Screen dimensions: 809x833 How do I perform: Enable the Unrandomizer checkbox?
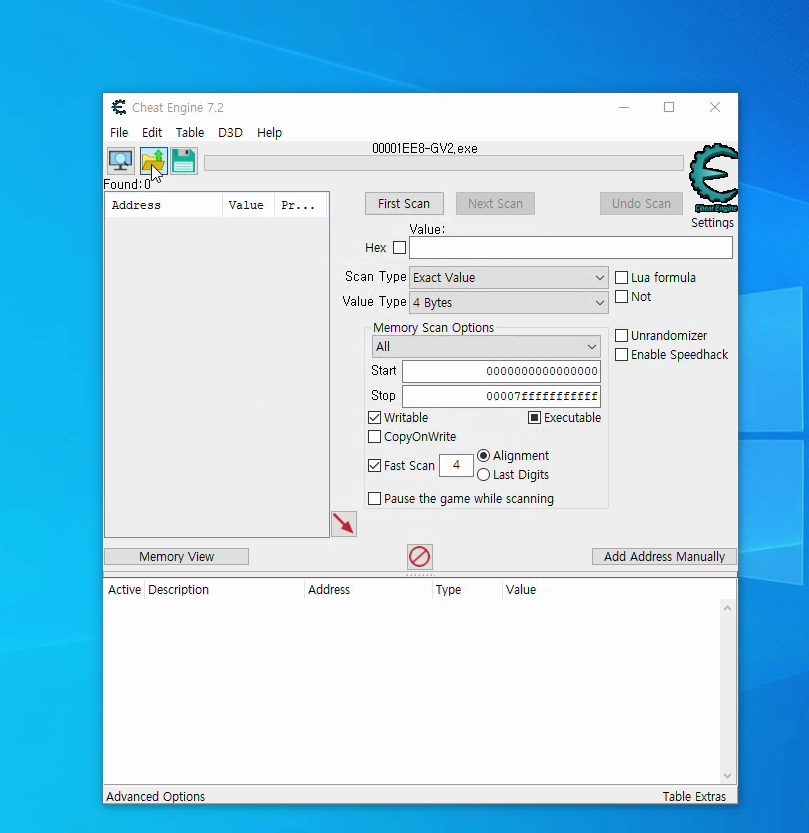(621, 336)
